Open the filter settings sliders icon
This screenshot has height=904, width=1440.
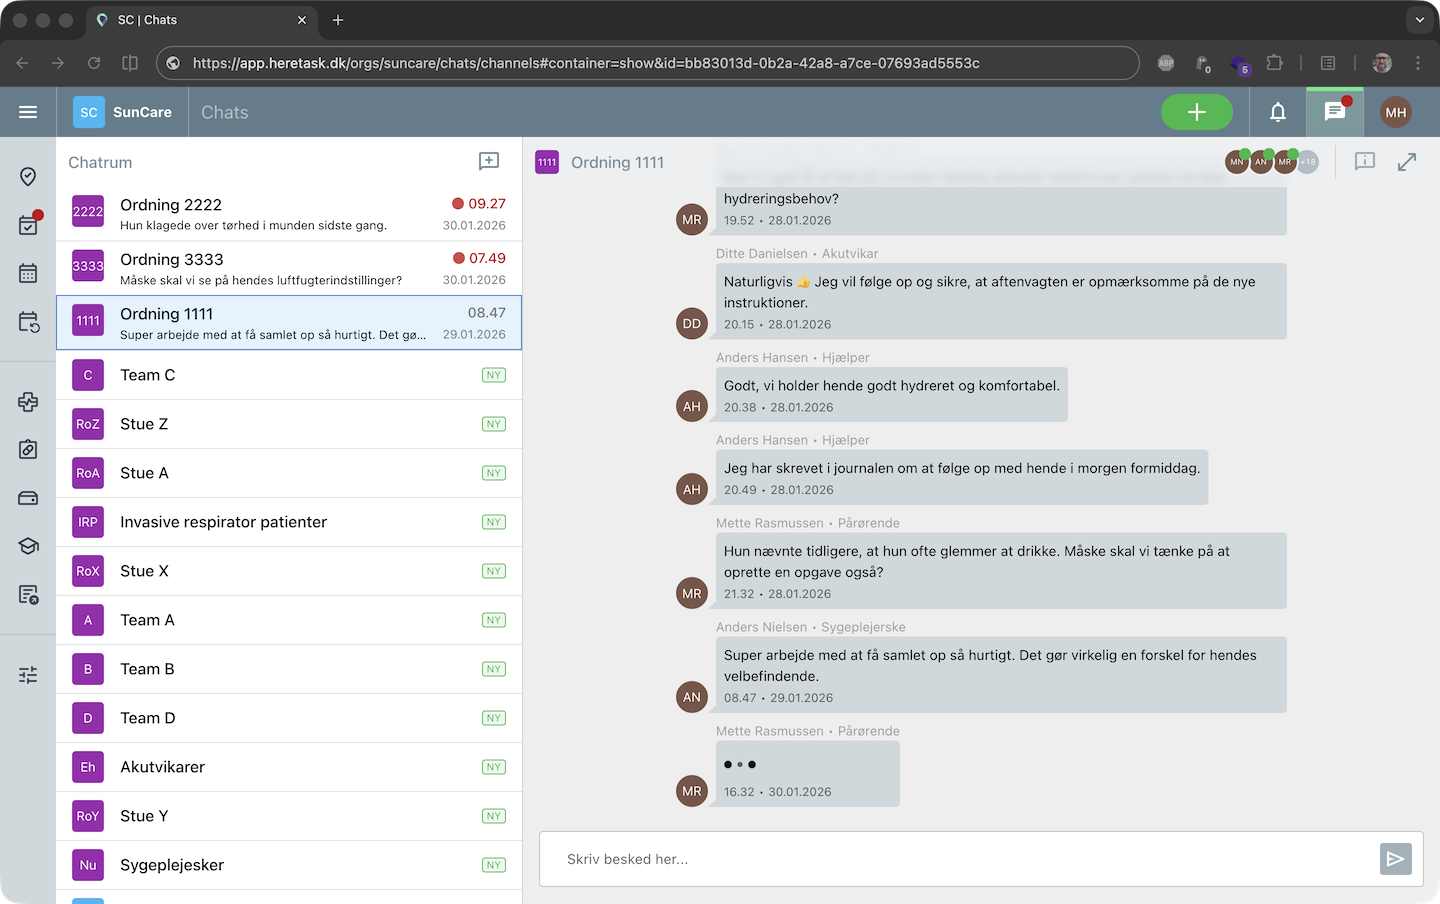tap(28, 675)
